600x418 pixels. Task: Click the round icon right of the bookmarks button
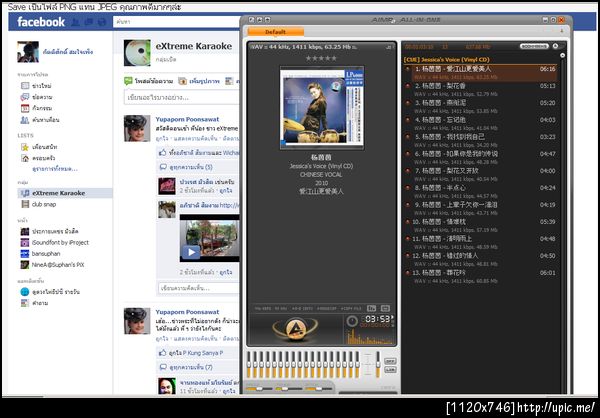555,46
